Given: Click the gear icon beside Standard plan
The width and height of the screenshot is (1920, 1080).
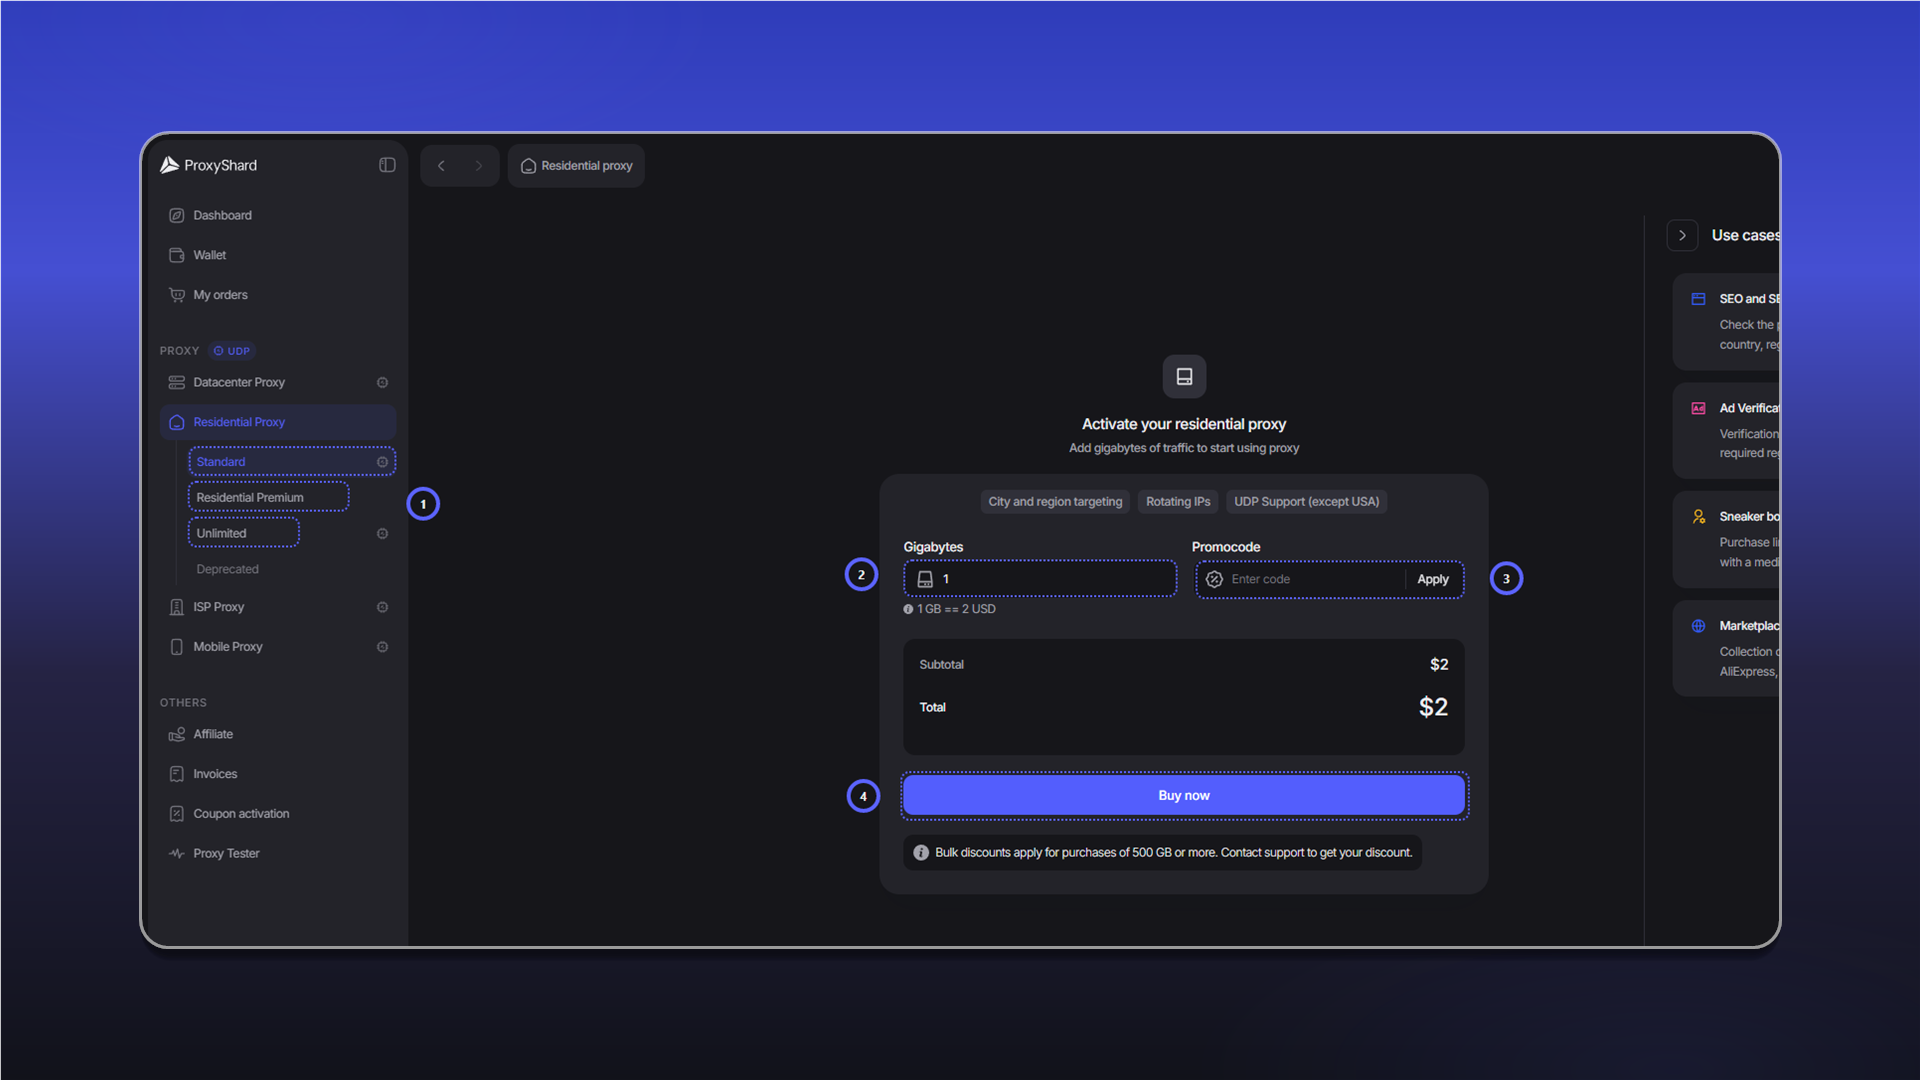Looking at the screenshot, I should coord(382,462).
